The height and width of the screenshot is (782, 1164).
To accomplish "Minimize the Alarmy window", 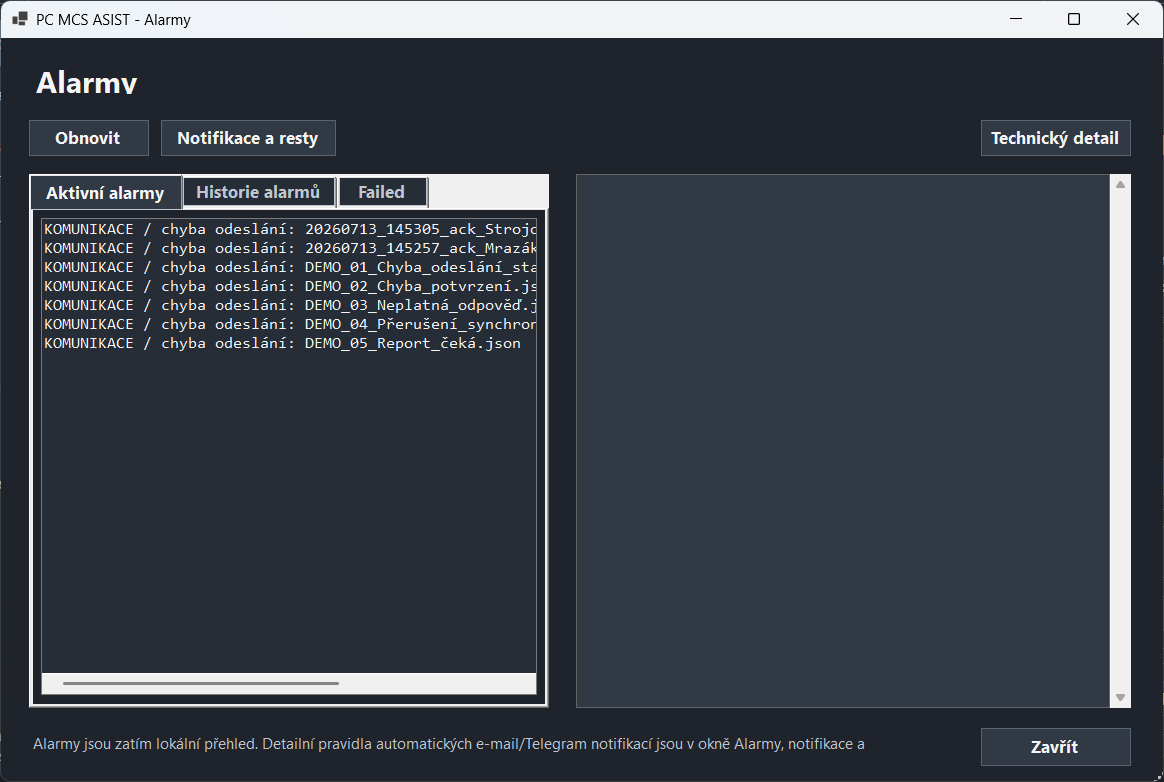I will (x=1016, y=19).
